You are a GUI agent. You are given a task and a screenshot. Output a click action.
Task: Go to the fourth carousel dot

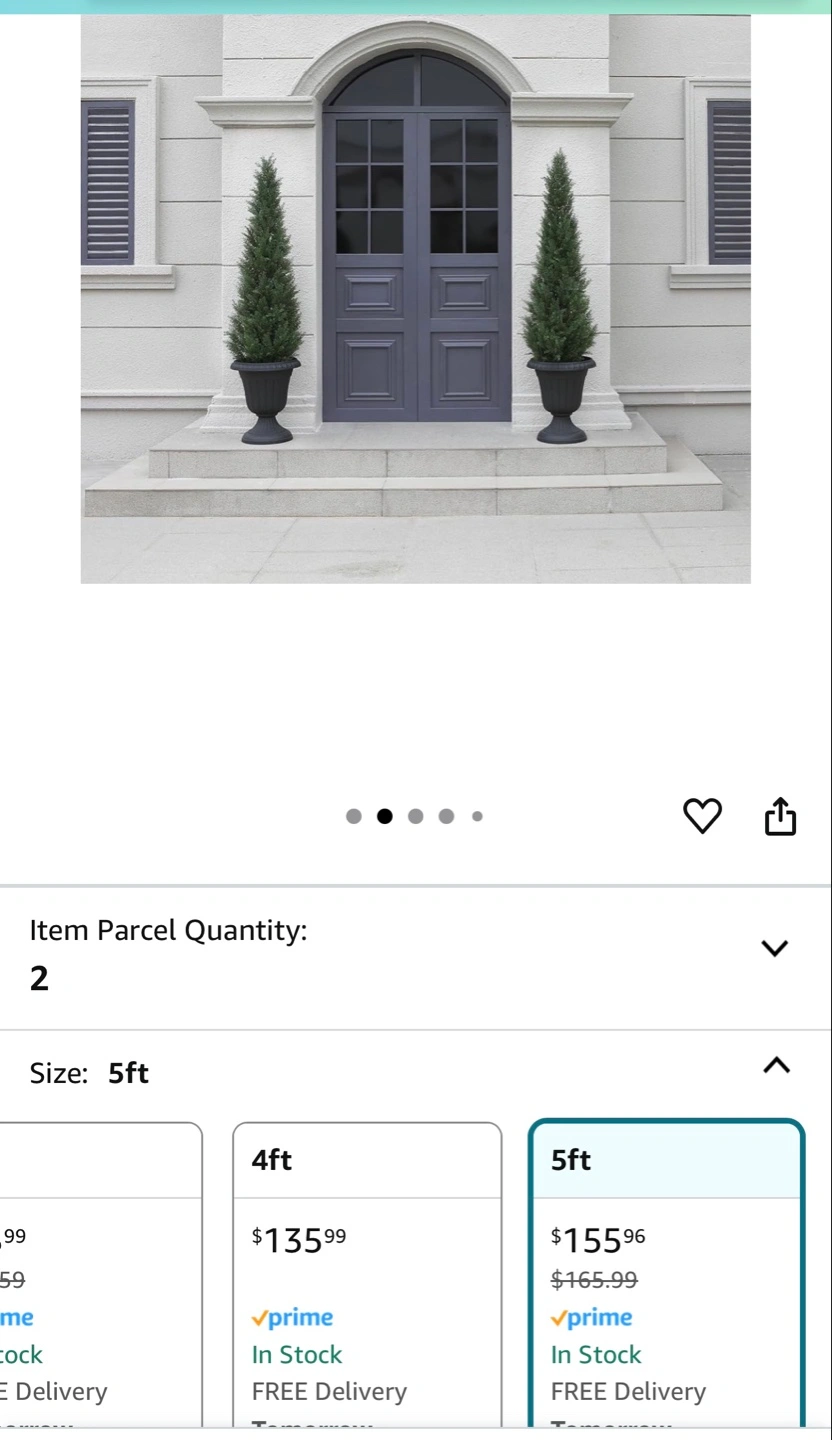click(x=446, y=816)
